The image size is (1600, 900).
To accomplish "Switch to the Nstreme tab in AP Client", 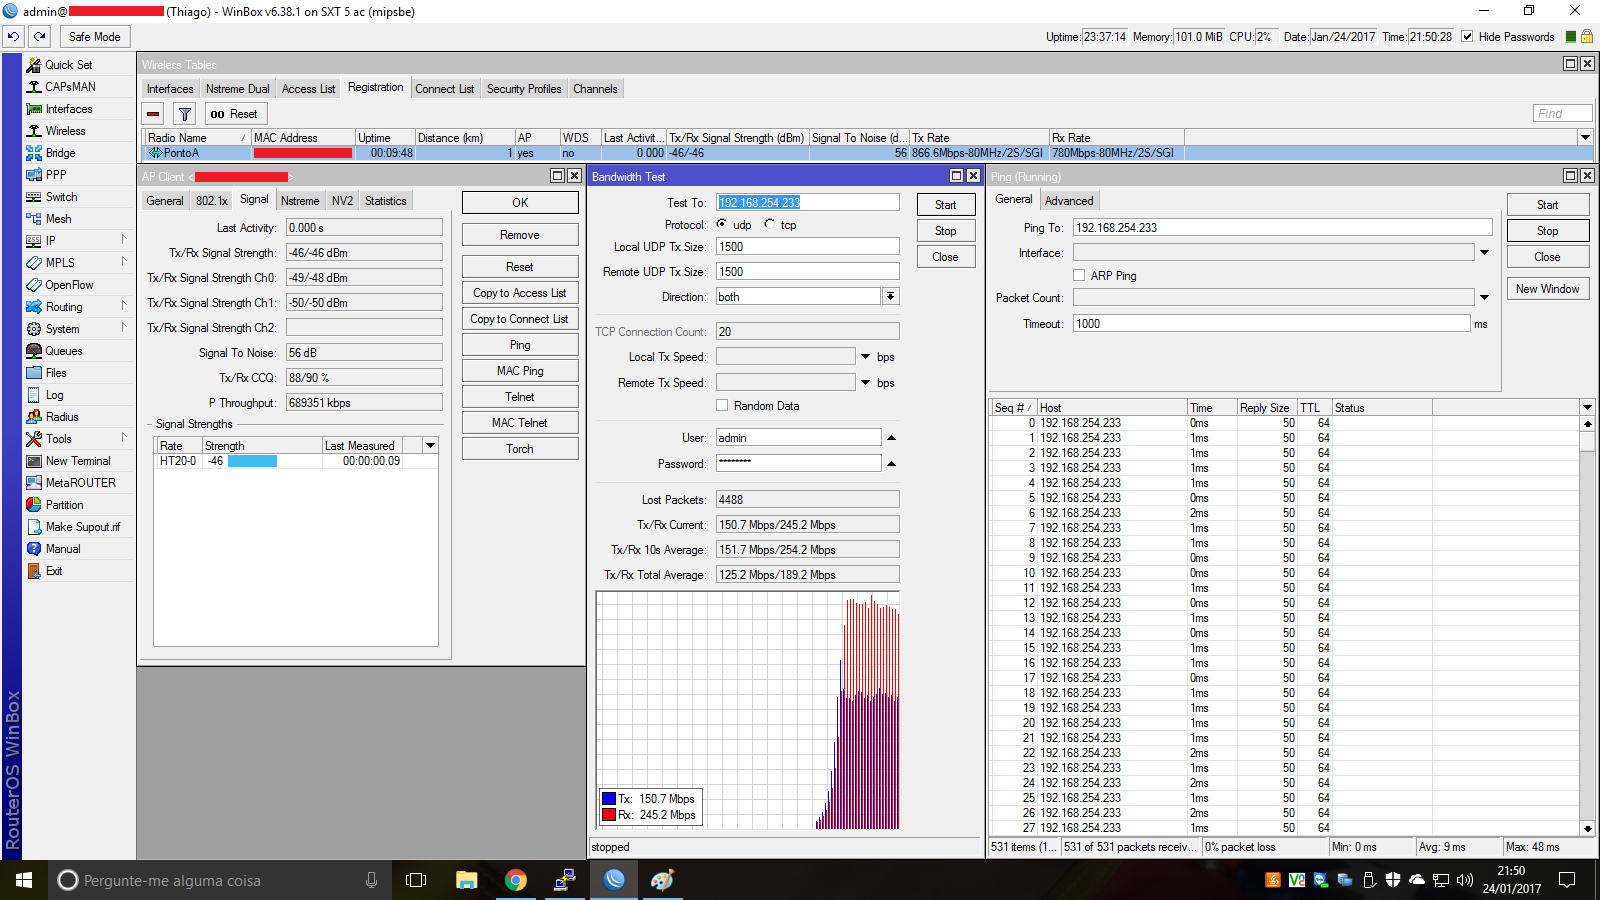I will tap(300, 201).
